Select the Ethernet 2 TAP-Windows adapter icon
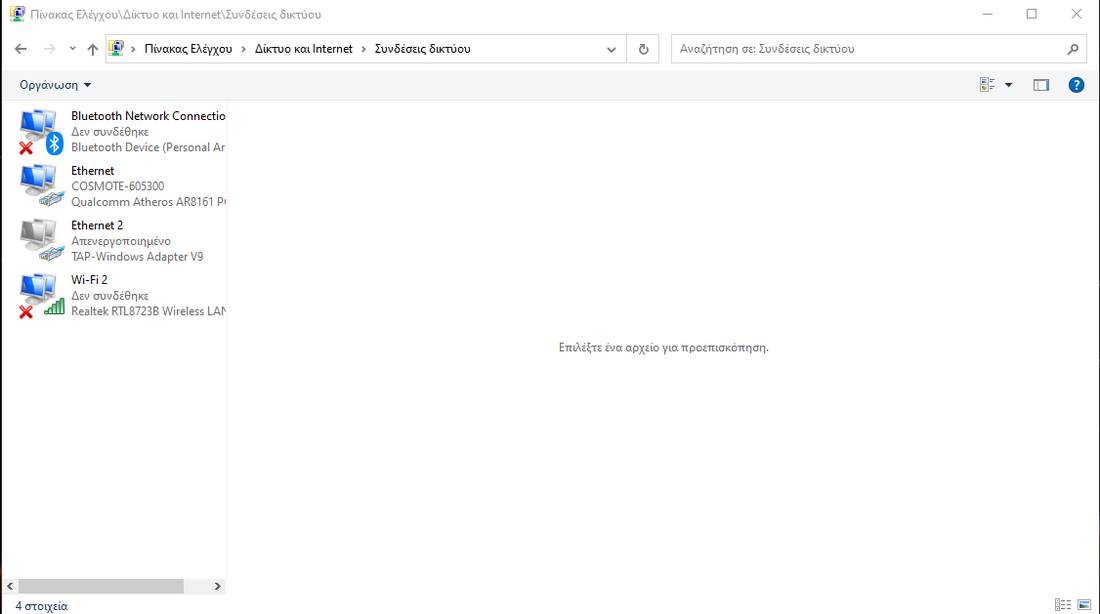 coord(40,241)
